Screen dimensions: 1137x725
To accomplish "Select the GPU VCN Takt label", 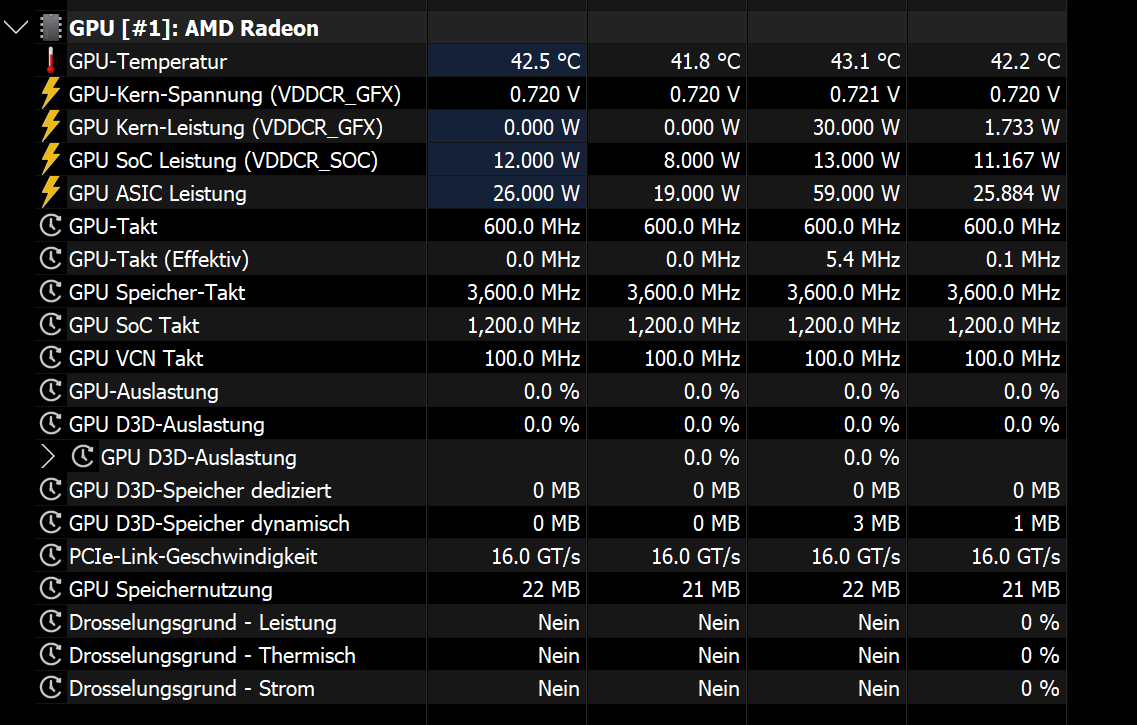I will [x=136, y=358].
